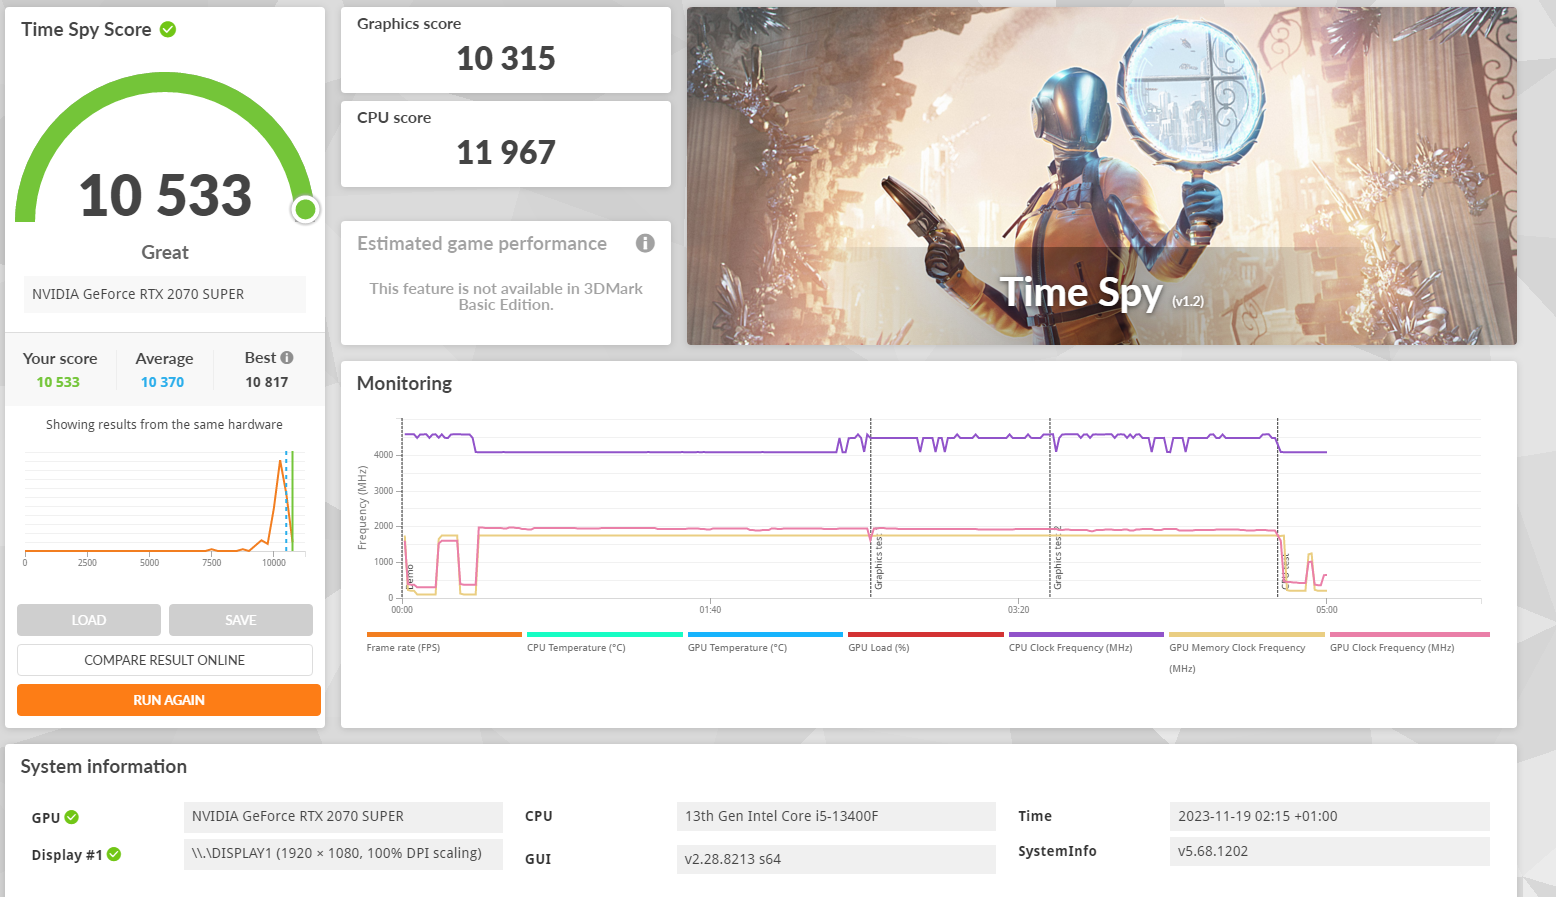Click the info icon beside Estimated game performance
The width and height of the screenshot is (1556, 897).
(x=645, y=243)
